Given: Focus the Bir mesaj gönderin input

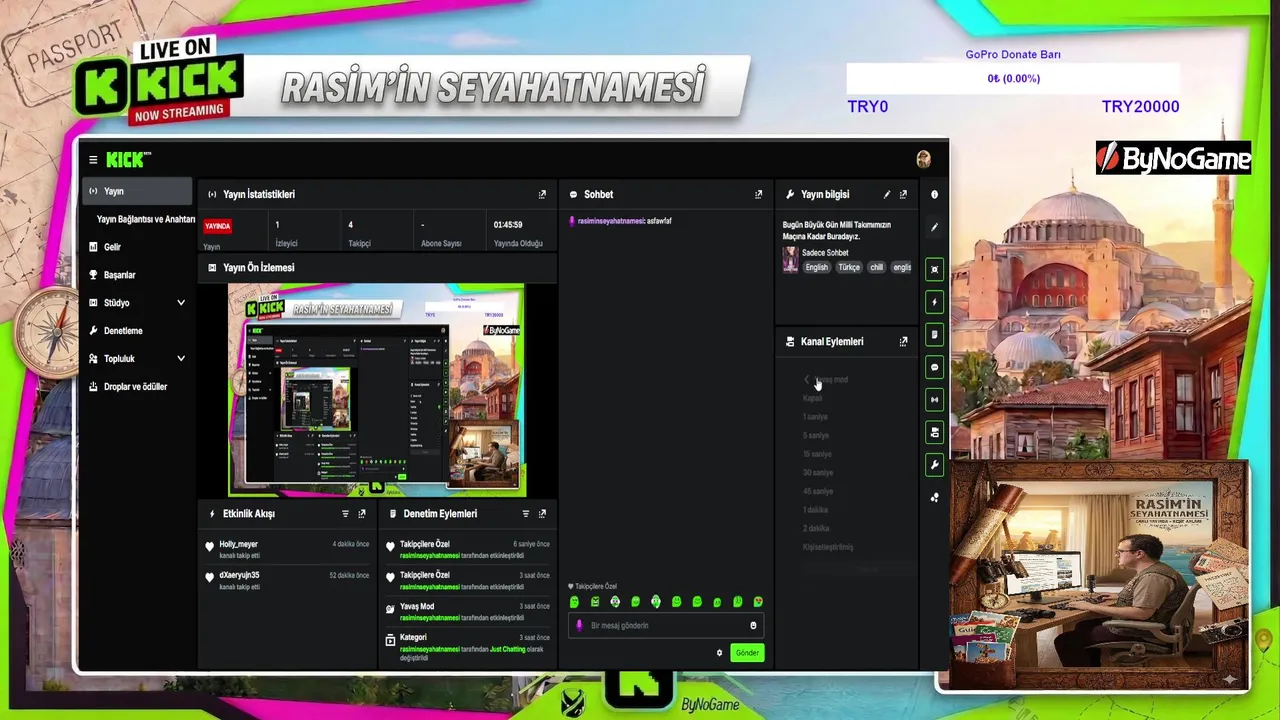Looking at the screenshot, I should pos(666,626).
